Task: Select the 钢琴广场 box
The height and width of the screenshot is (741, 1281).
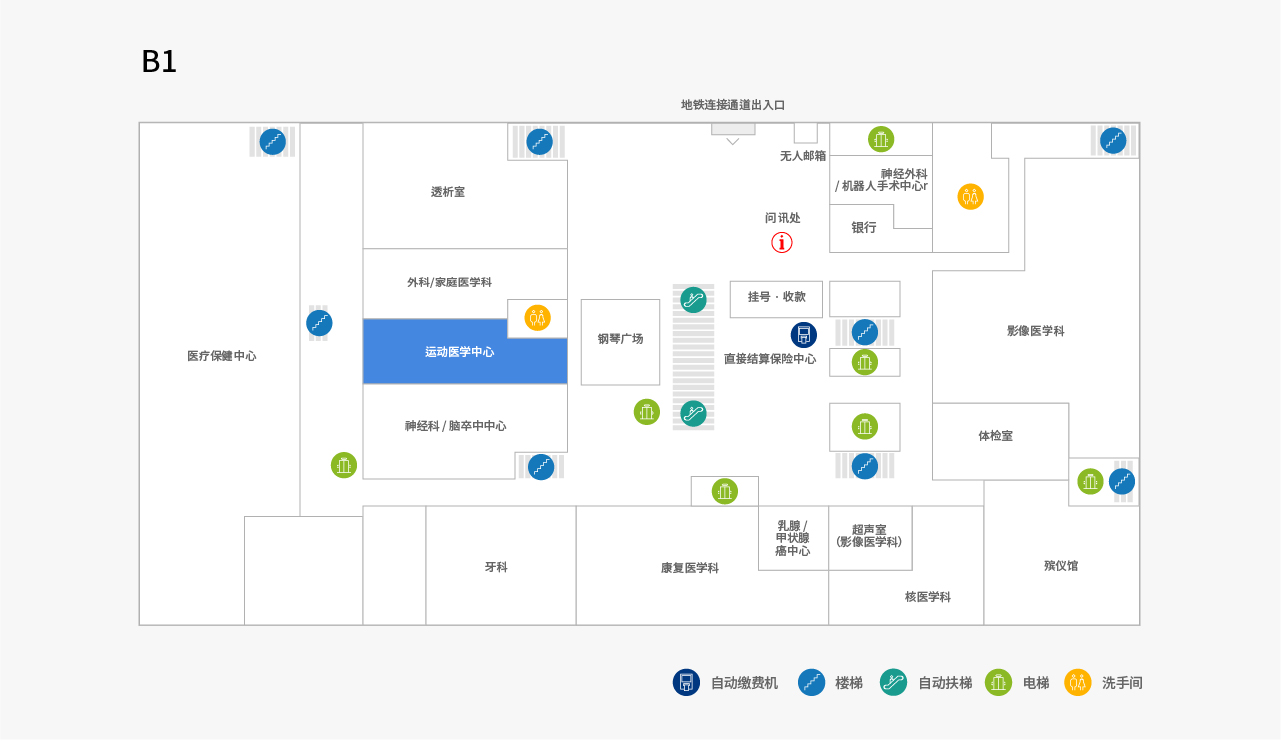Action: 621,342
